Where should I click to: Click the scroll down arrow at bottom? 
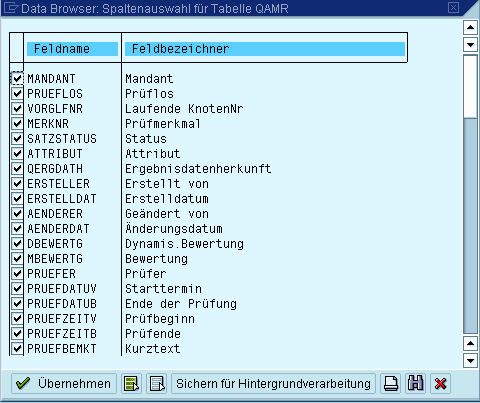(470, 360)
